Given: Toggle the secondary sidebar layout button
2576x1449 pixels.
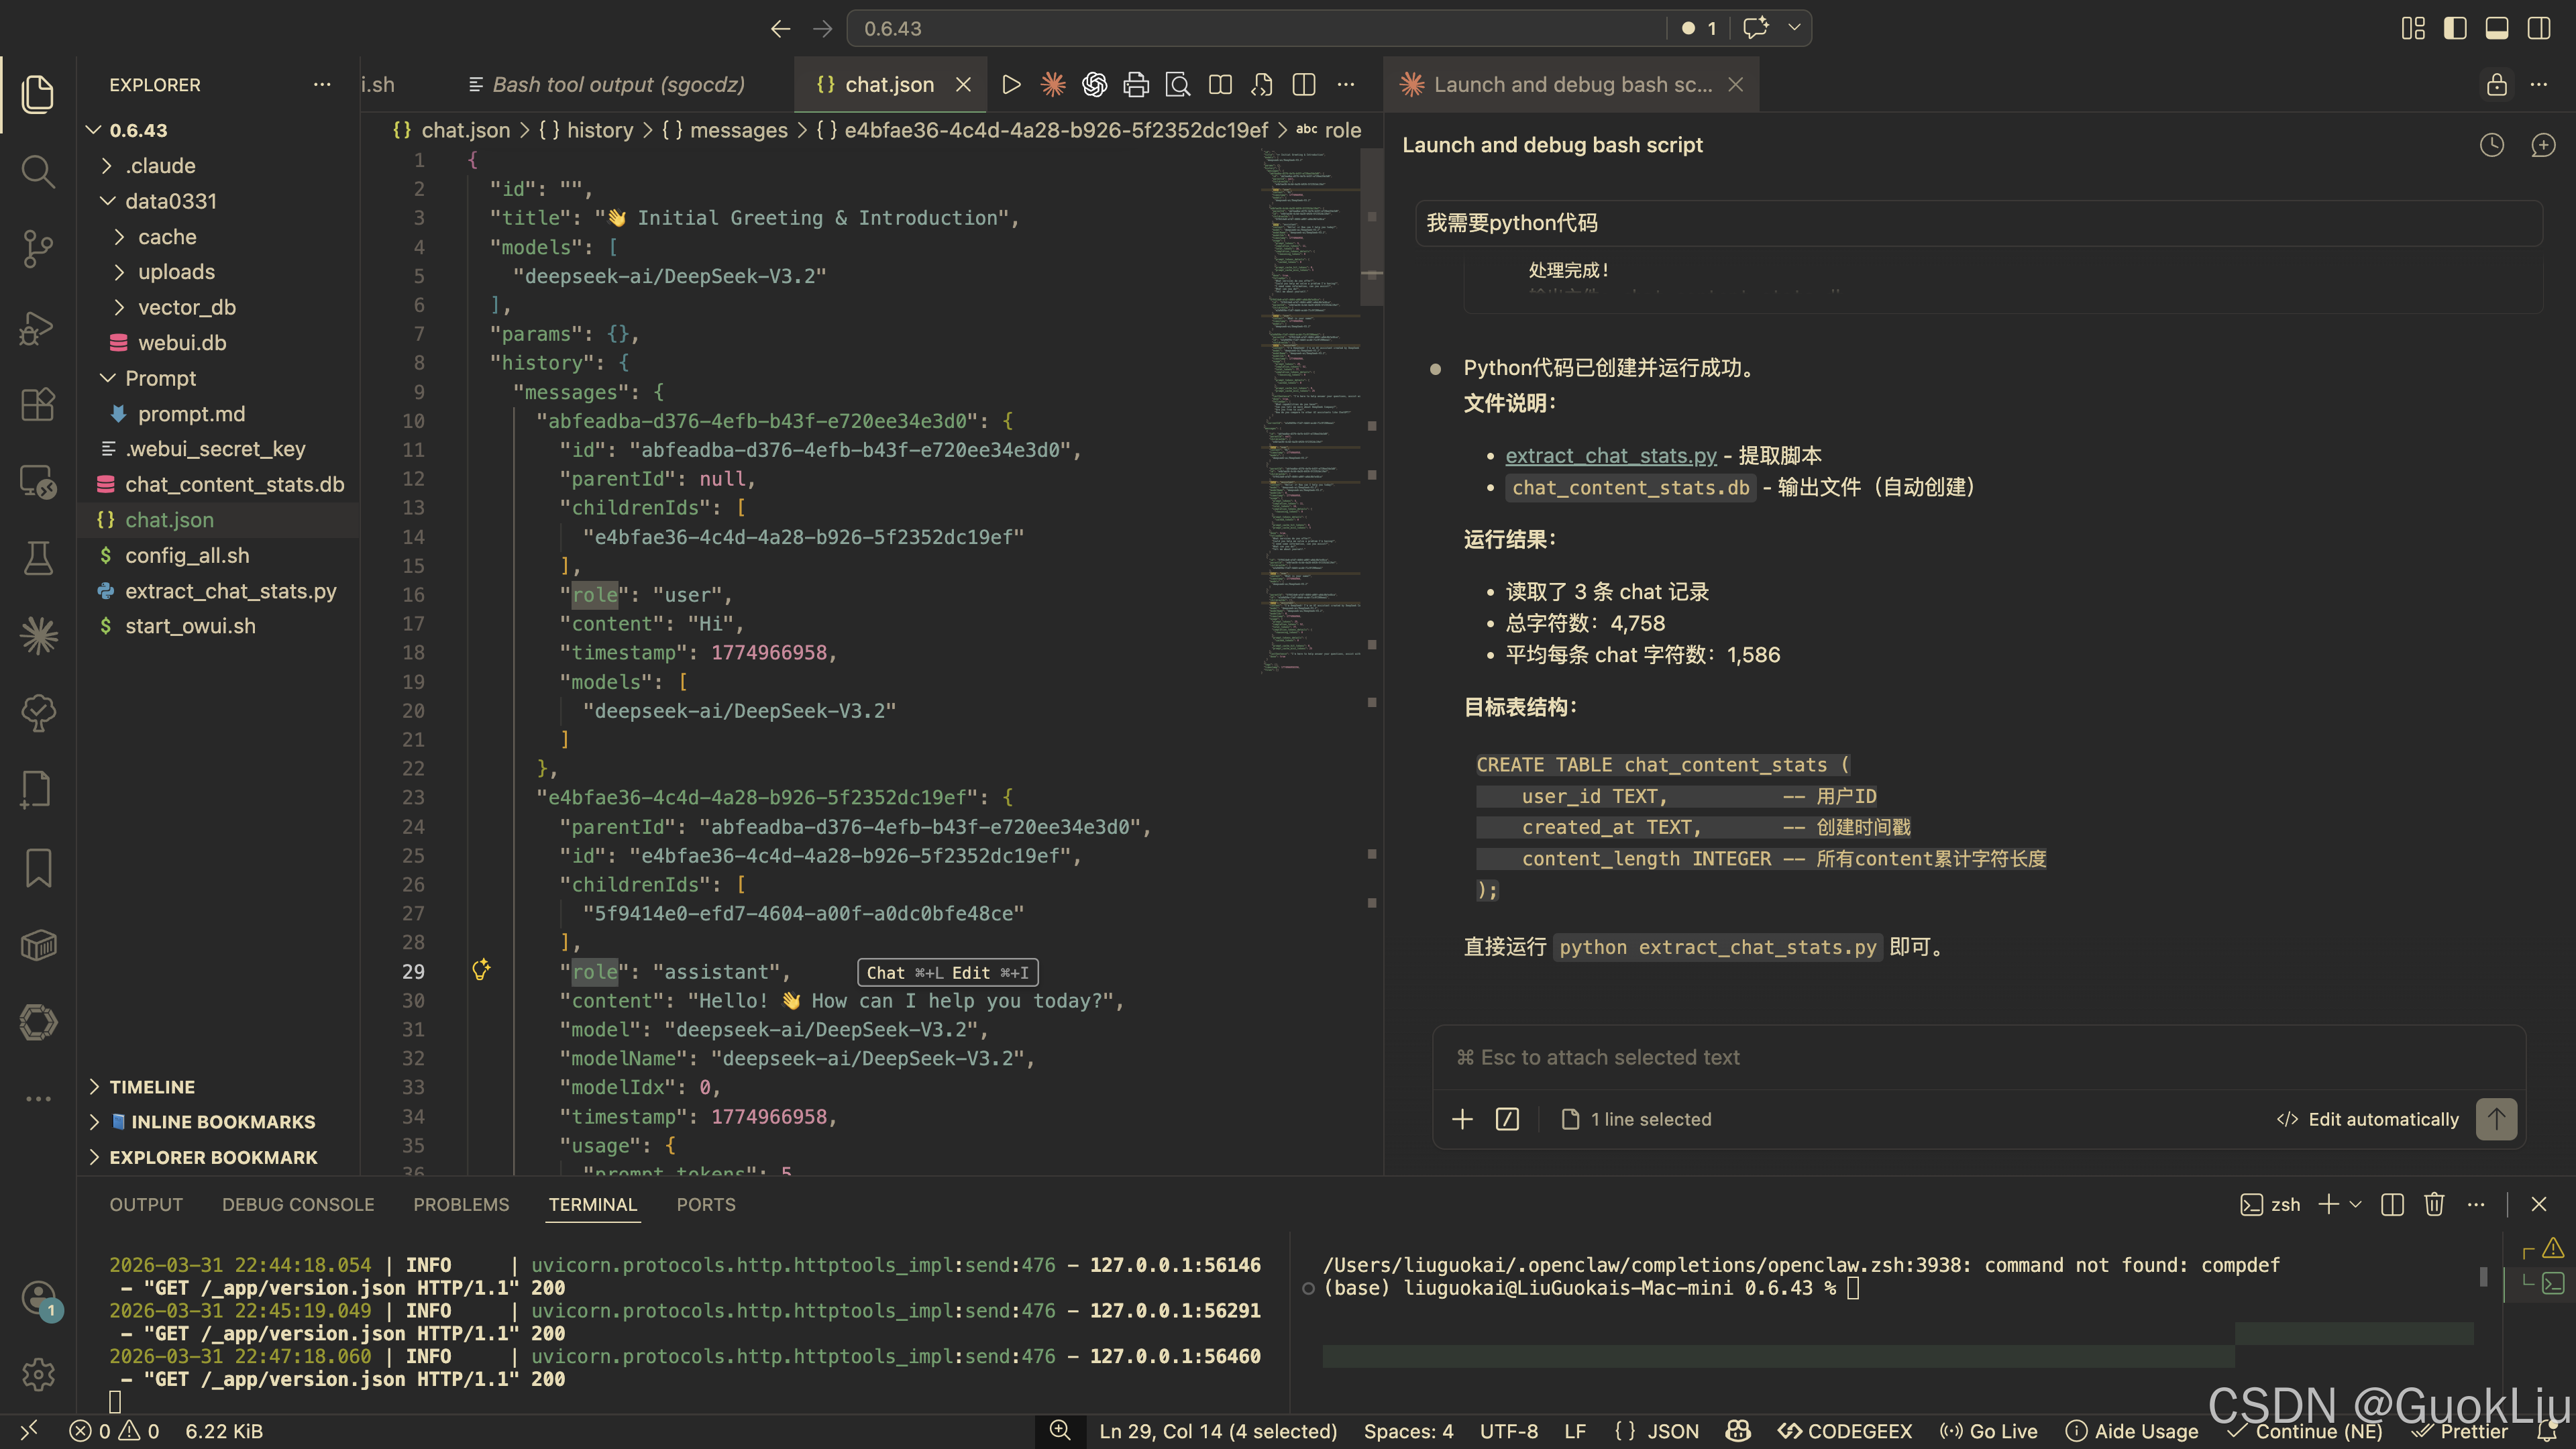Looking at the screenshot, I should point(2538,28).
